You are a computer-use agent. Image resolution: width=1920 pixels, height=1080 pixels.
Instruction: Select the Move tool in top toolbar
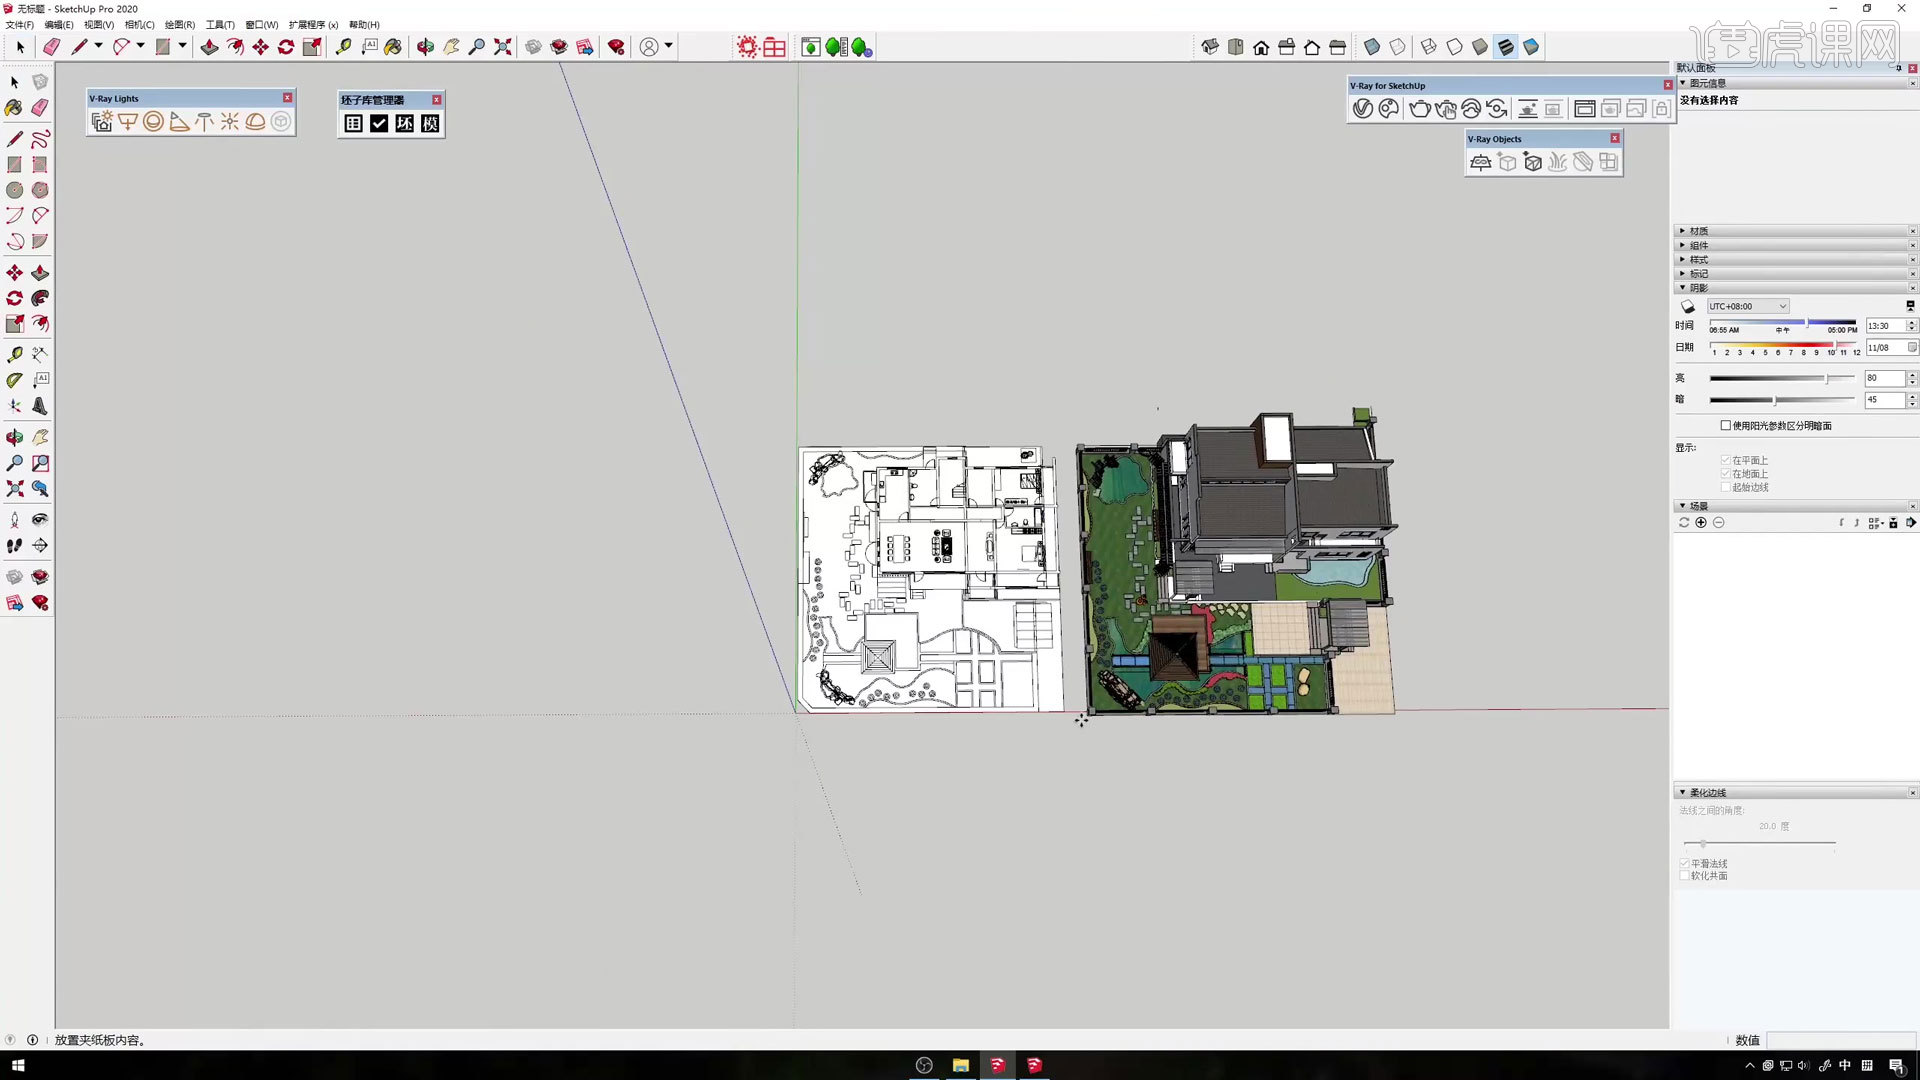260,47
